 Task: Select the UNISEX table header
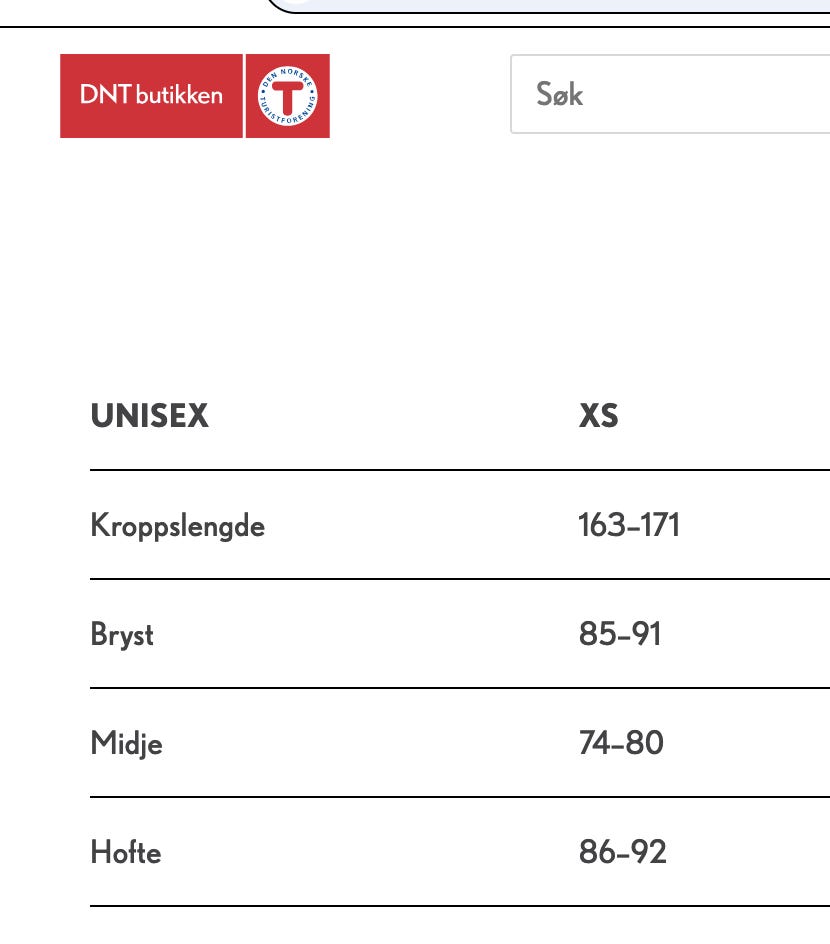tap(149, 415)
